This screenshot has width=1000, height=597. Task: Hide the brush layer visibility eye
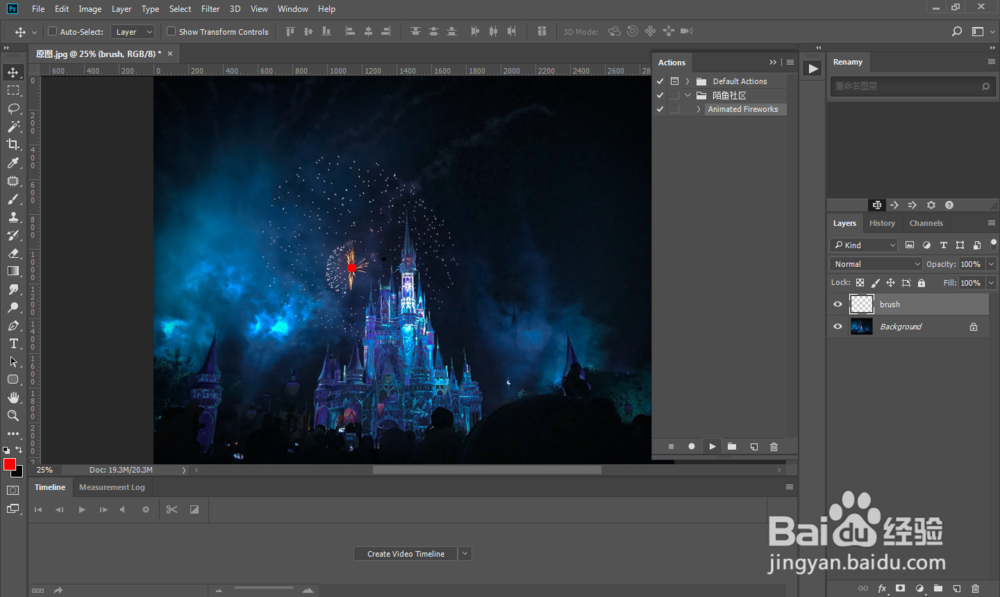point(838,304)
